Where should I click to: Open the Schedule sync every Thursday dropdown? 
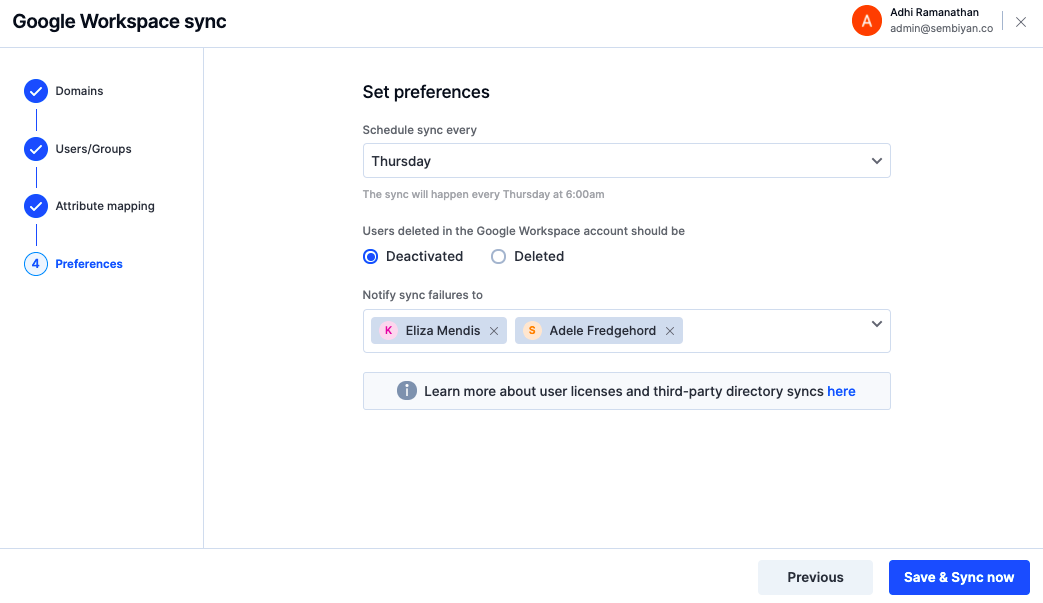pyautogui.click(x=627, y=161)
